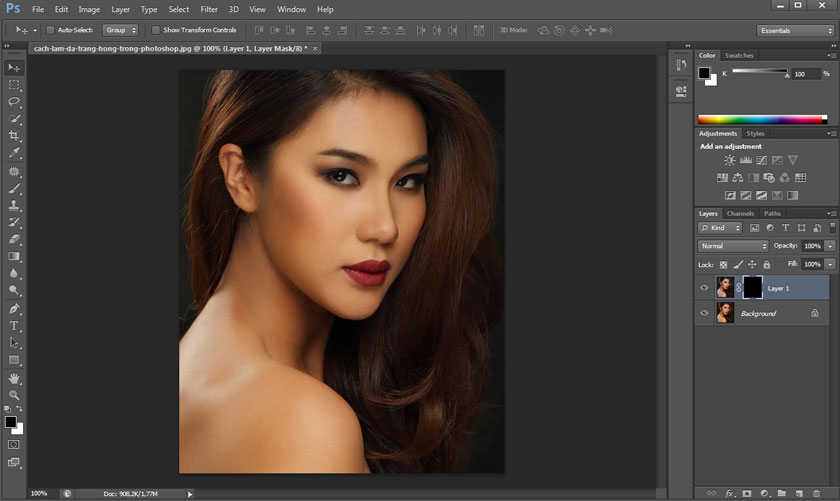The height and width of the screenshot is (501, 840).
Task: Hide the Background layer with eye icon
Action: [704, 314]
